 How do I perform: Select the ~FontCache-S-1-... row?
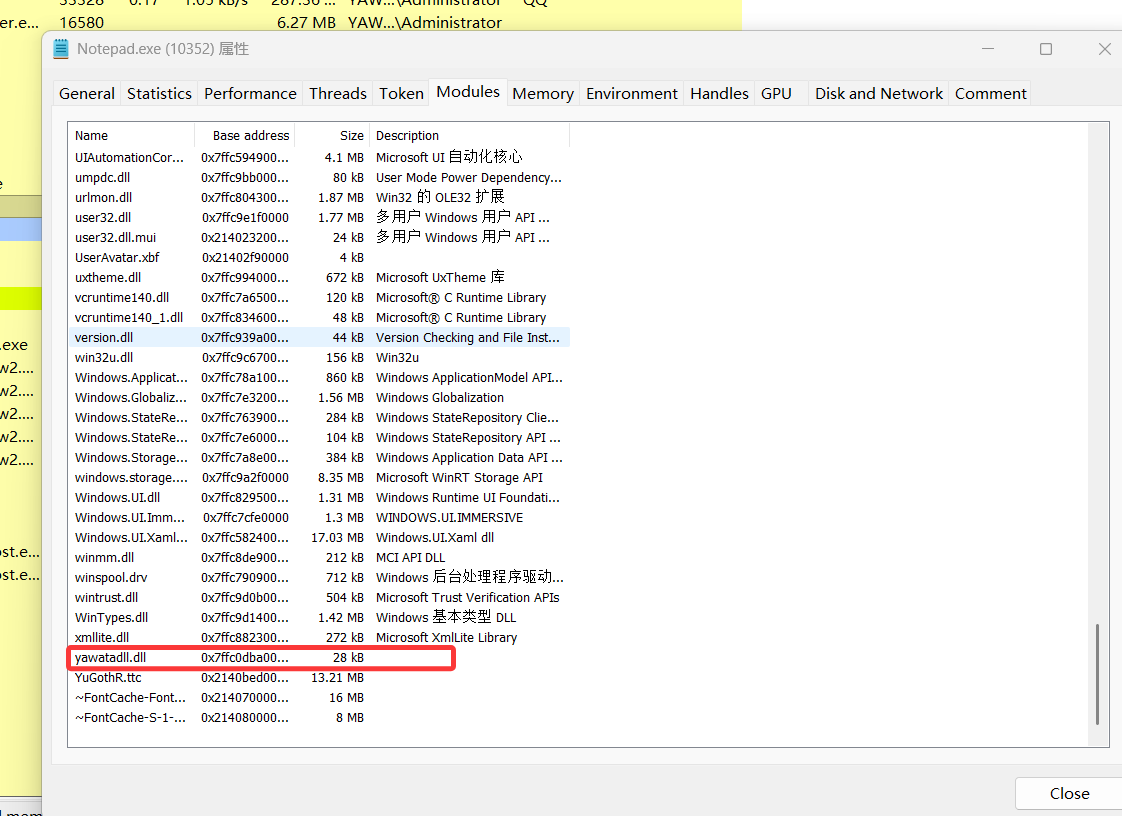(x=319, y=718)
